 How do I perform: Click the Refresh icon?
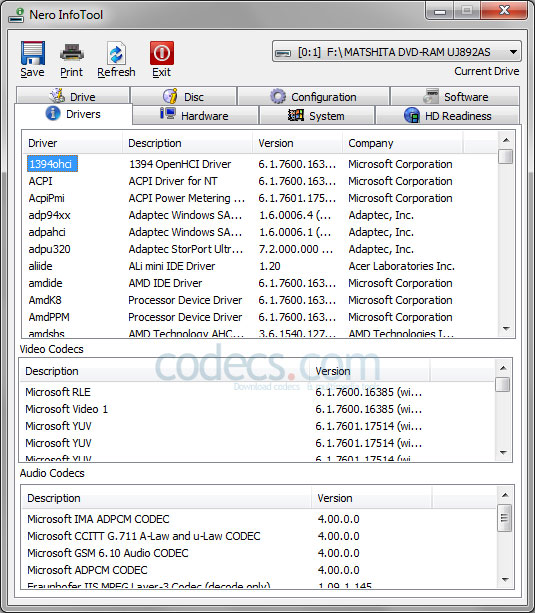(x=116, y=53)
